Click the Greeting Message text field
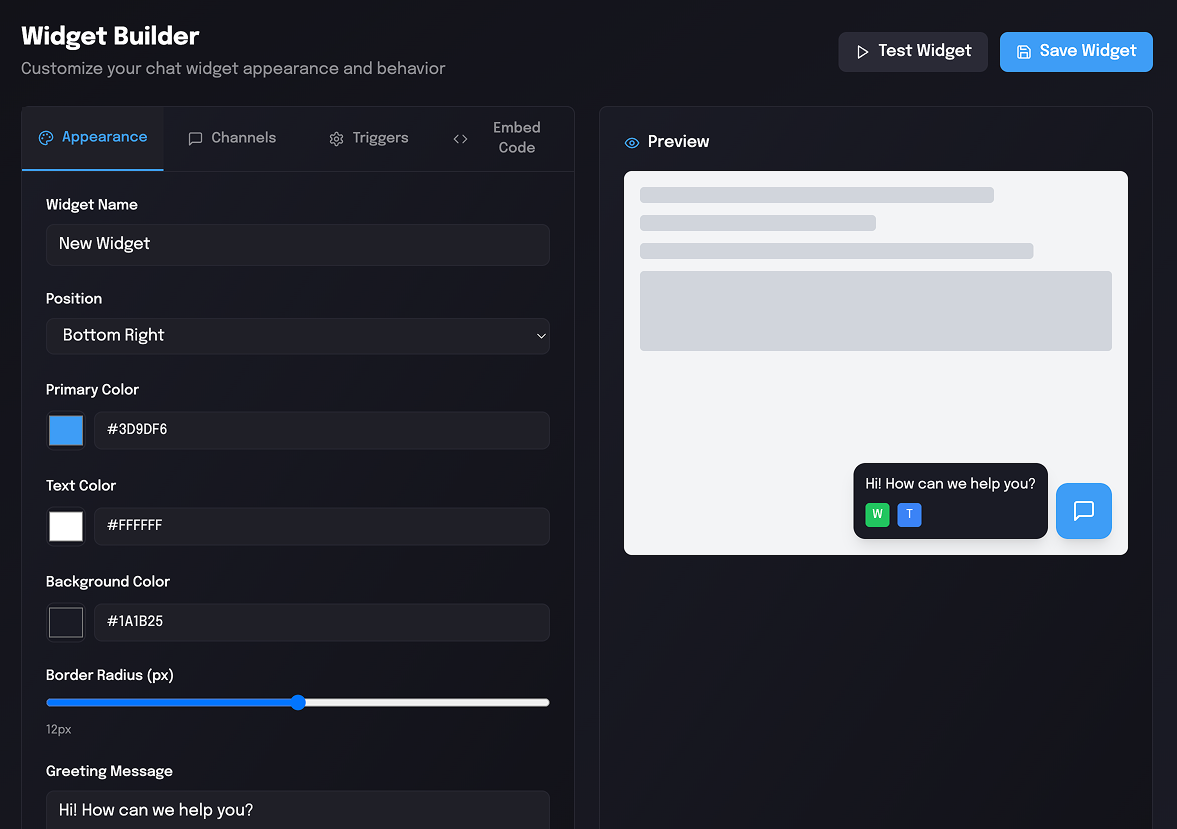The image size is (1177, 829). coord(298,810)
